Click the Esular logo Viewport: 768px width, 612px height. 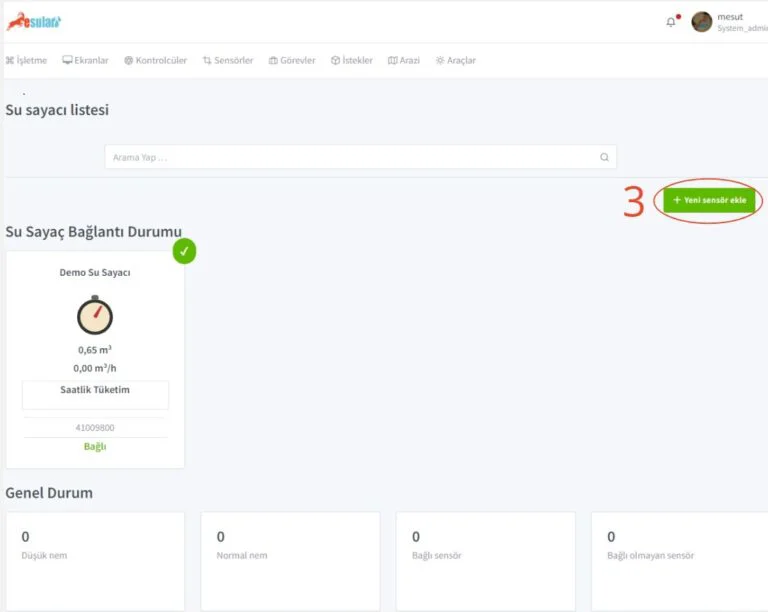[x=34, y=22]
